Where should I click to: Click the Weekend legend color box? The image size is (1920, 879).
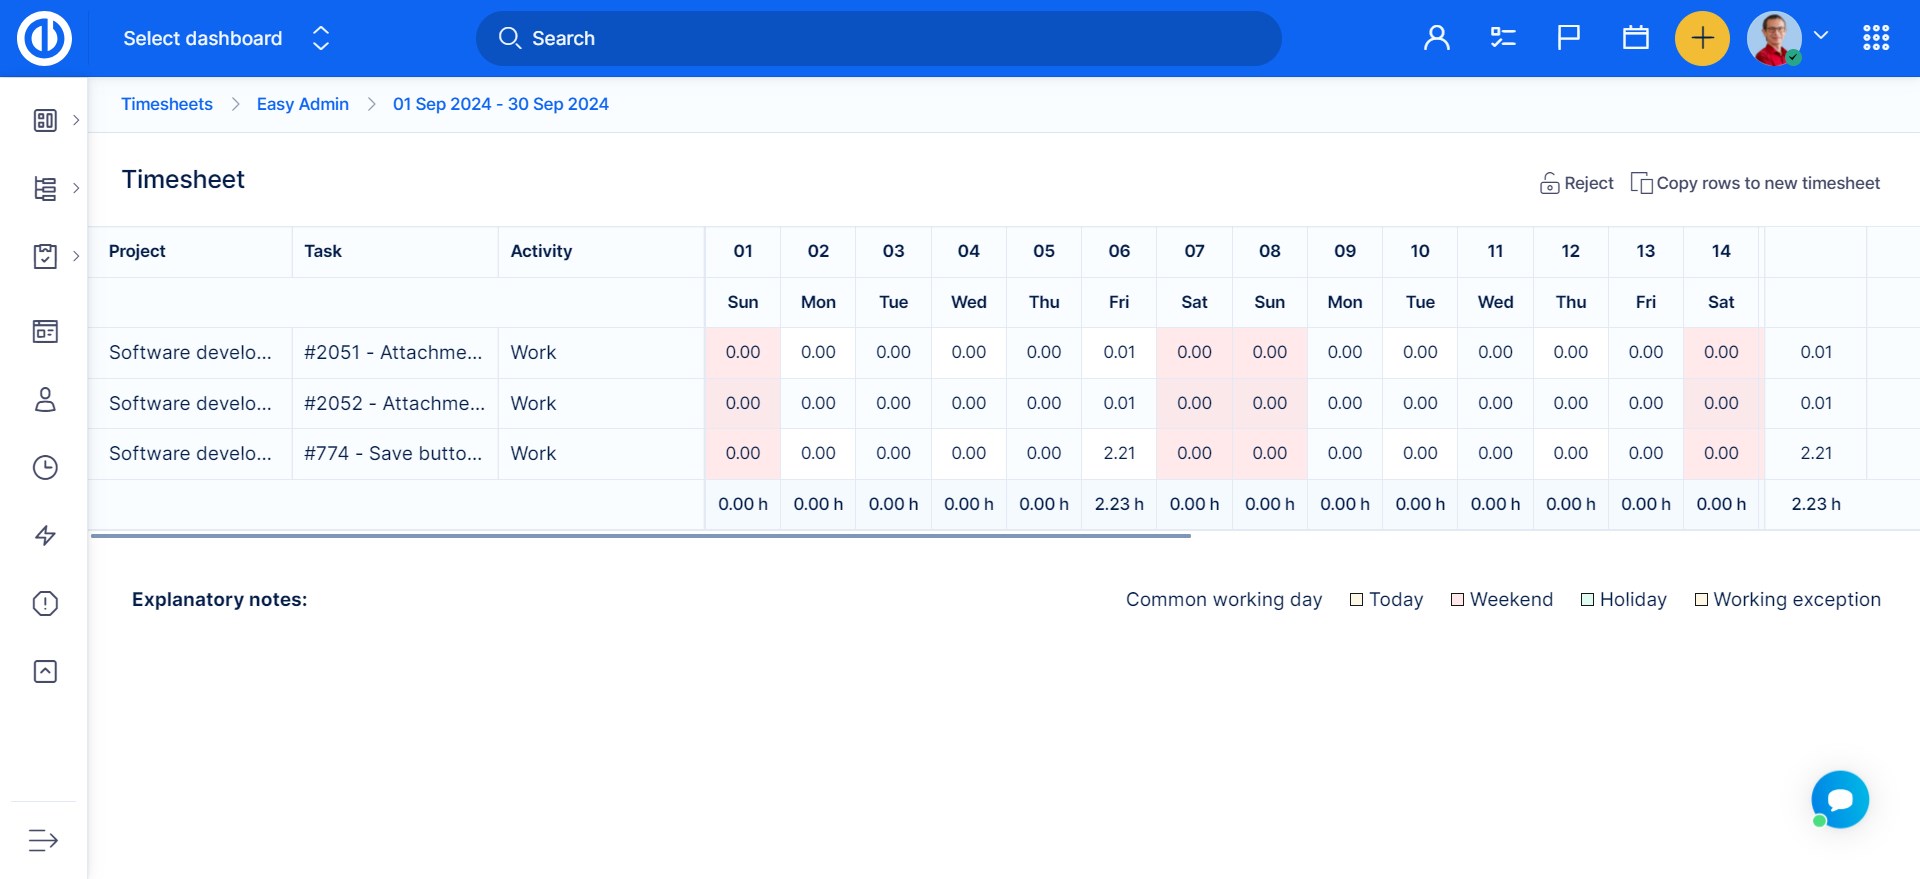point(1457,600)
